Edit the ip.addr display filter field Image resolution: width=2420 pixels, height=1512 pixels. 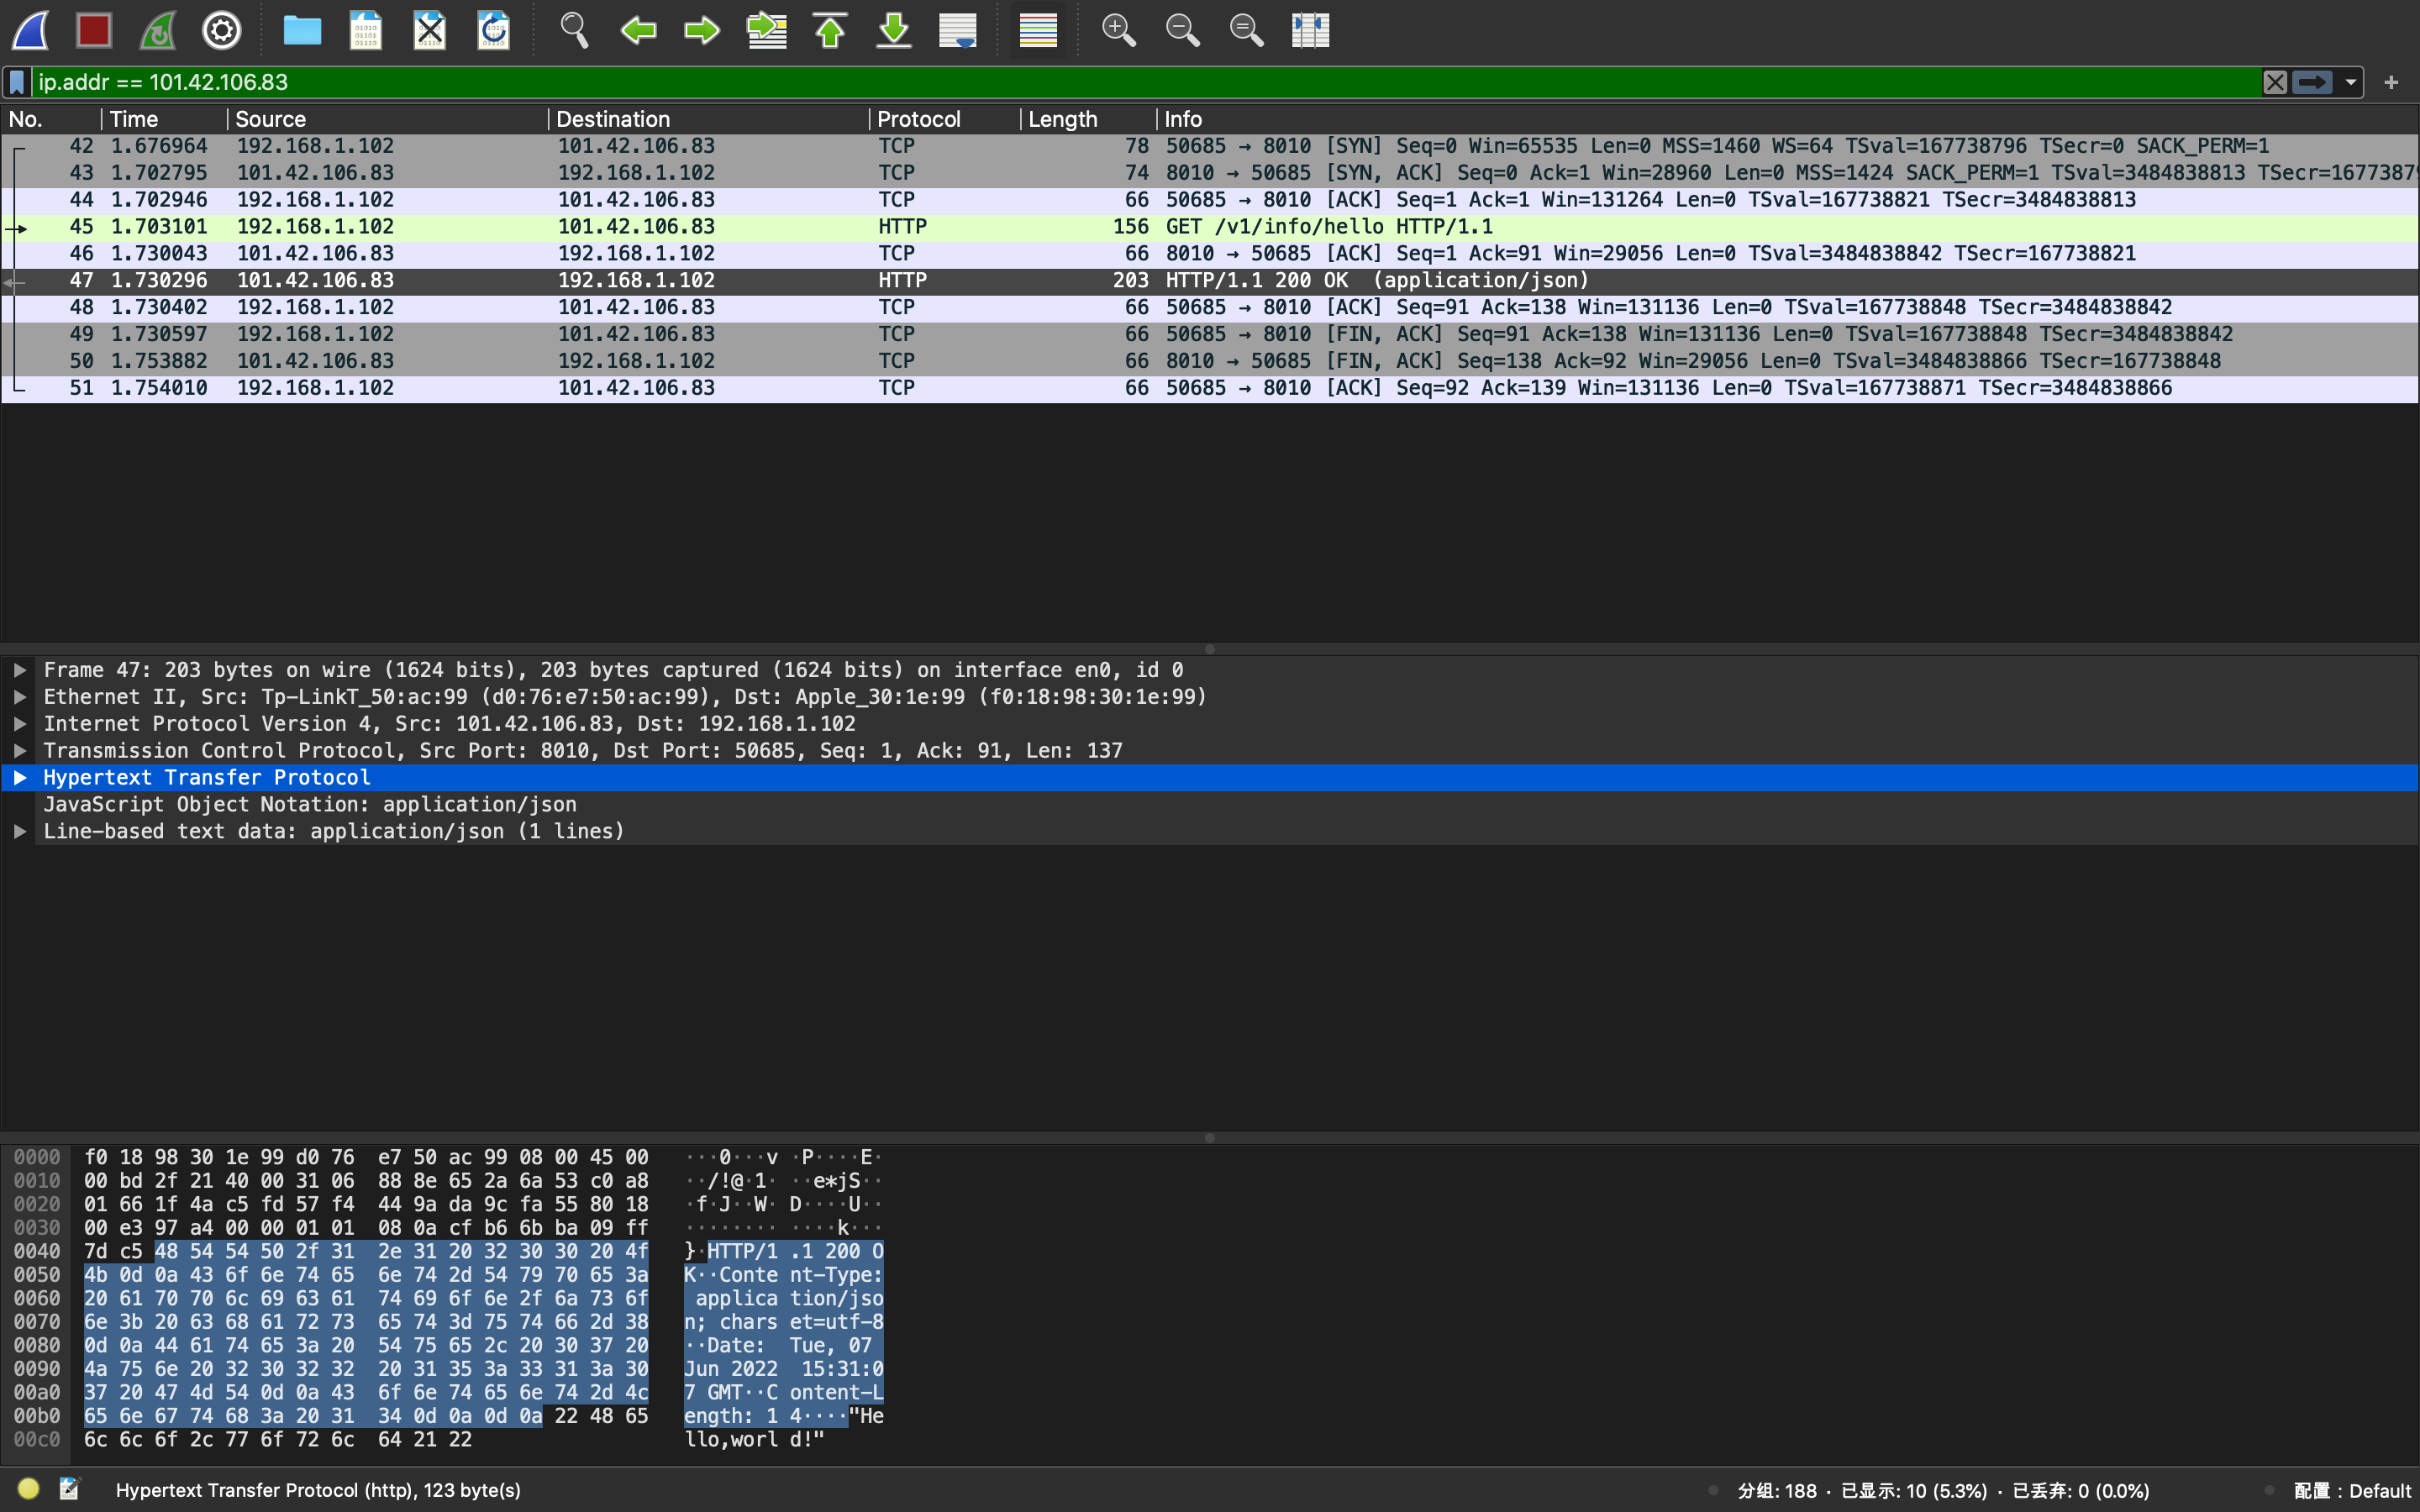click(1145, 82)
